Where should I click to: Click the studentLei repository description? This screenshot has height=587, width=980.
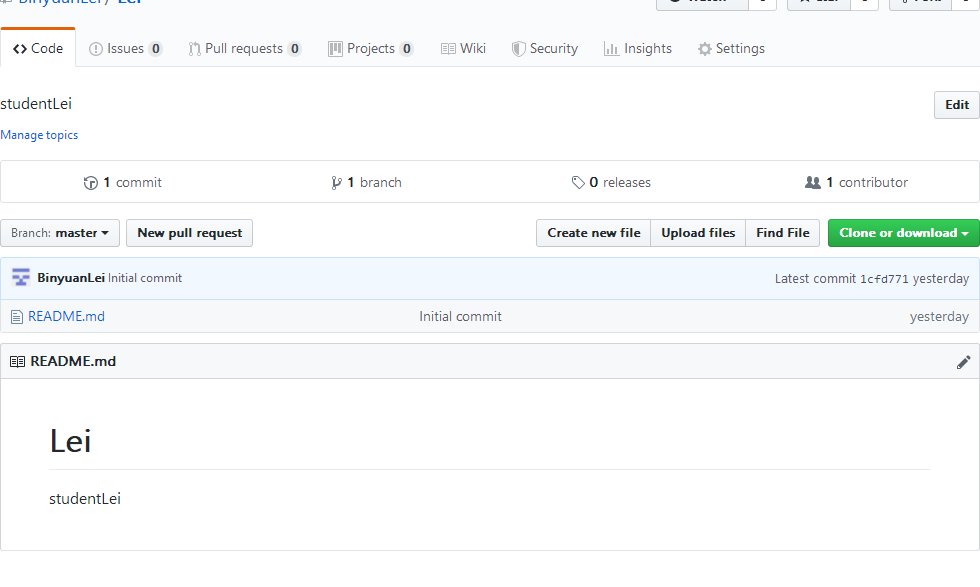coord(36,104)
